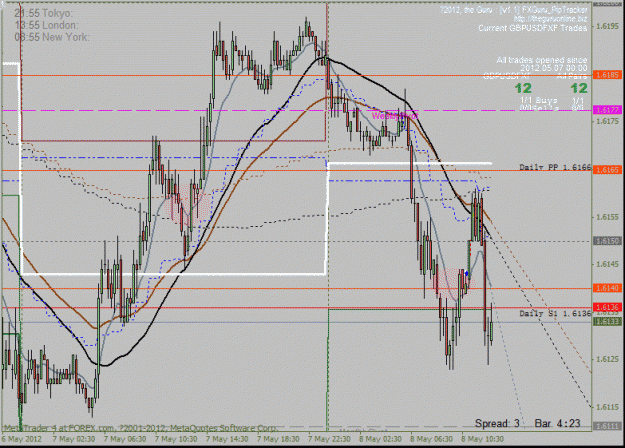Click the 'Daily PP 1.6166' label
The height and width of the screenshot is (448, 625).
(555, 167)
